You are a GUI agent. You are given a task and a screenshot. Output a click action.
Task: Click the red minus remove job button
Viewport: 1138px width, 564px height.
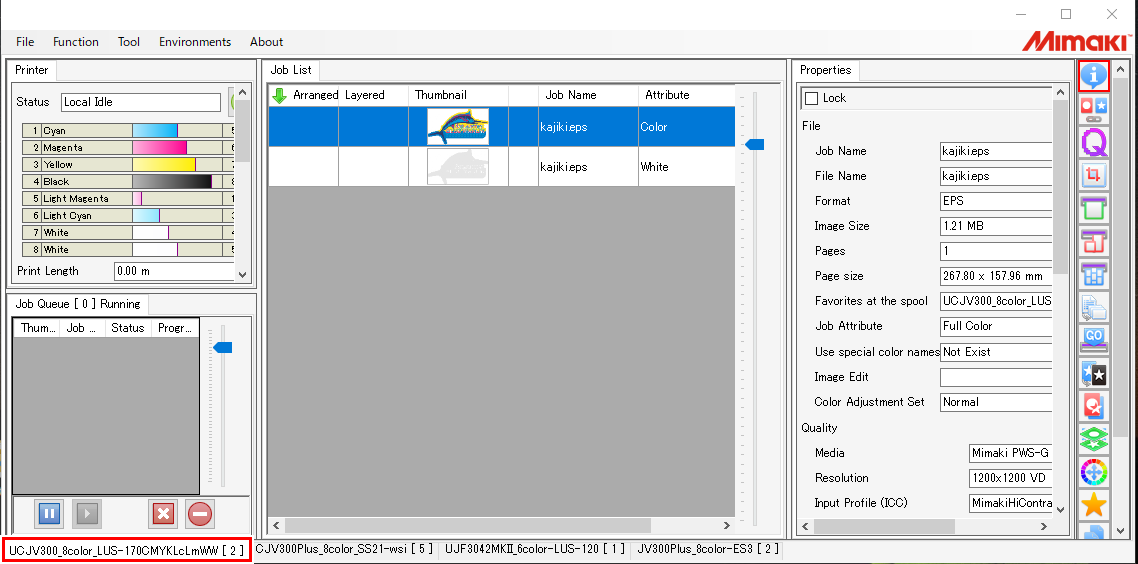pos(200,514)
